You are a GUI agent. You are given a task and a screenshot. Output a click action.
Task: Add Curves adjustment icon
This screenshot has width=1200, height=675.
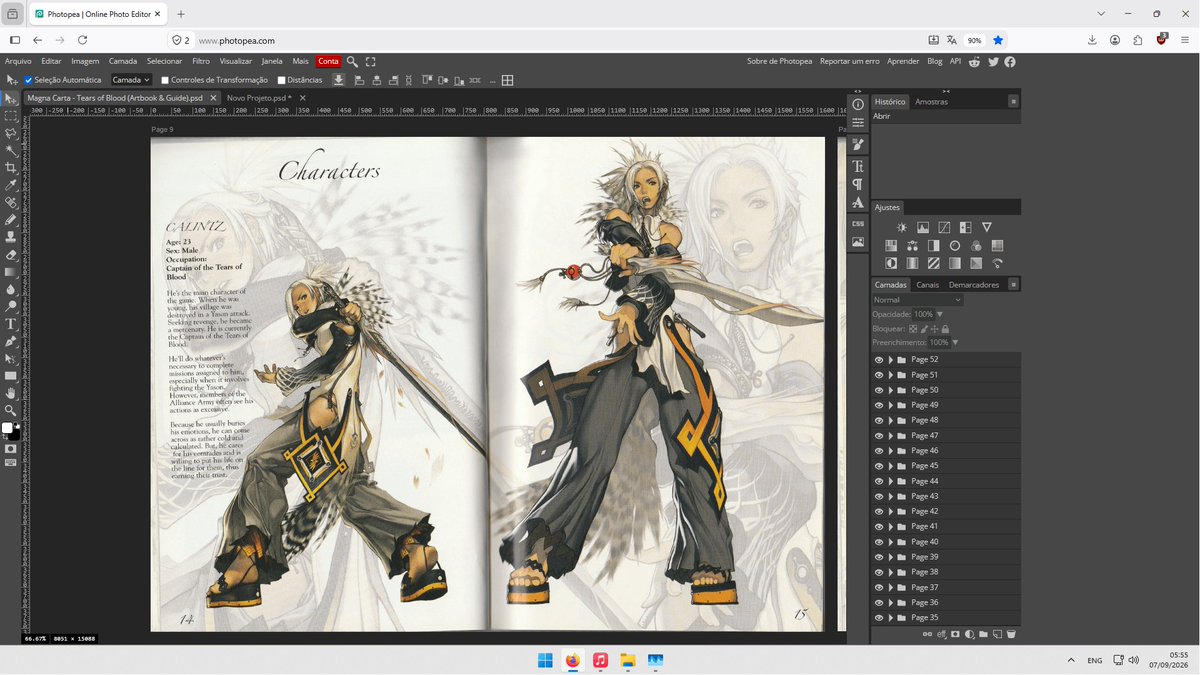point(944,228)
